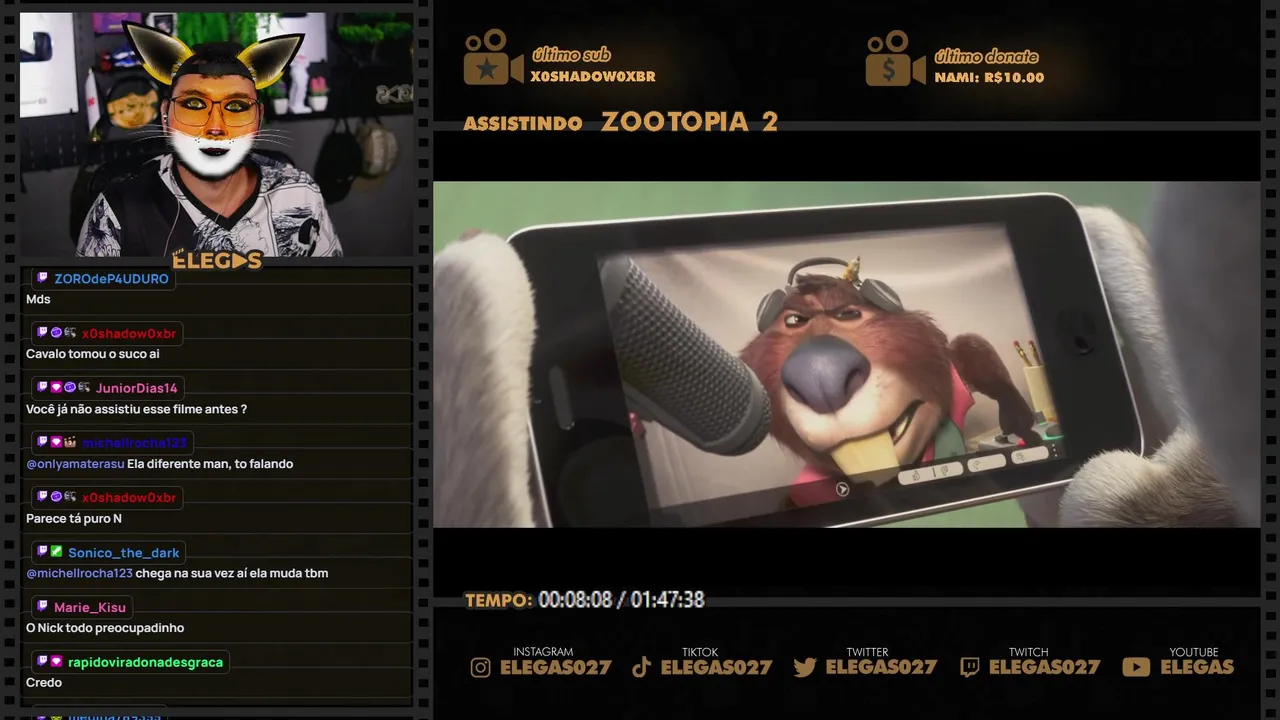Click the streamer webcam feed
Image resolution: width=1280 pixels, height=720 pixels.
(x=216, y=135)
